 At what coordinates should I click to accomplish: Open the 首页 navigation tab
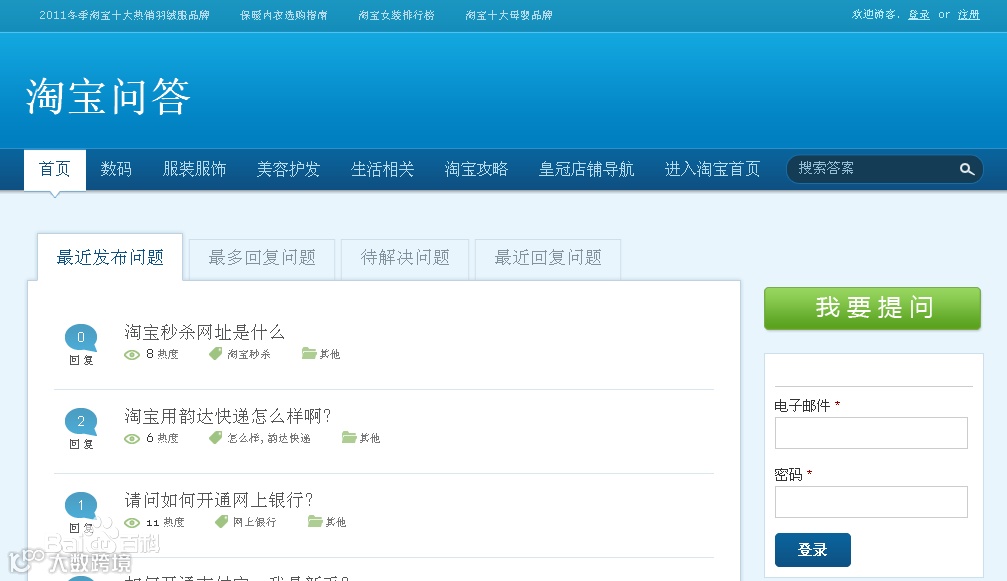pyautogui.click(x=55, y=169)
